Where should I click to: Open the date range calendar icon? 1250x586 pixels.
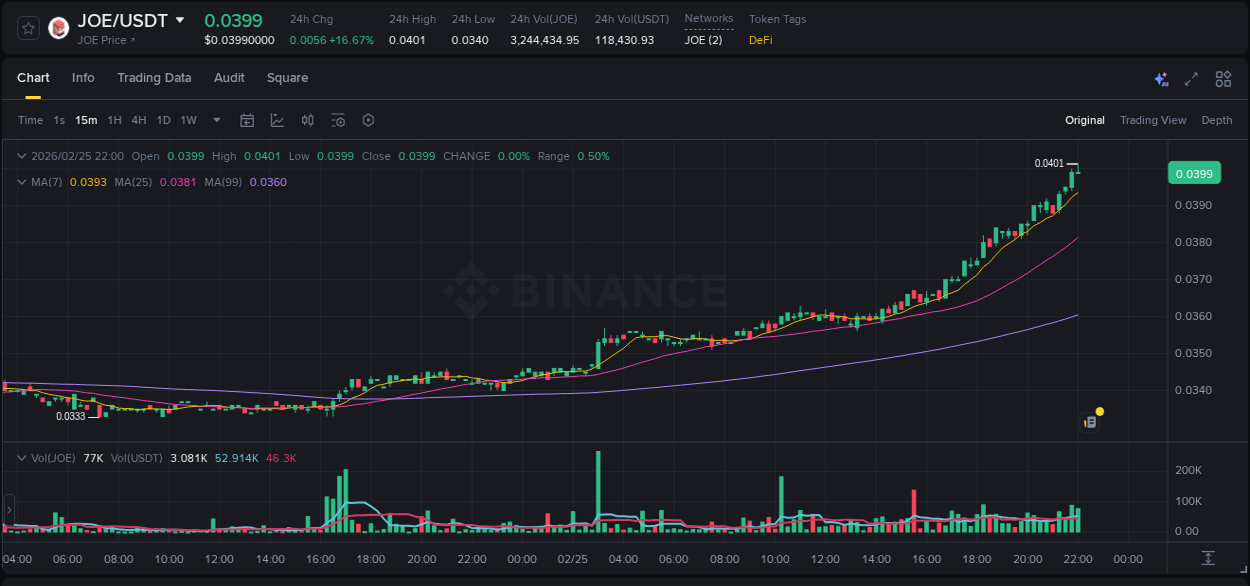(247, 120)
